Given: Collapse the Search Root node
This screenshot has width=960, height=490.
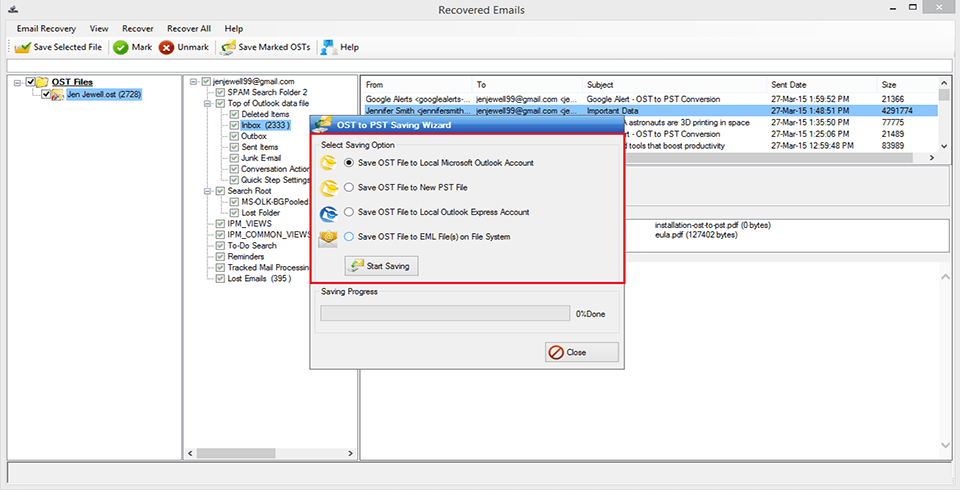Looking at the screenshot, I should pos(208,191).
